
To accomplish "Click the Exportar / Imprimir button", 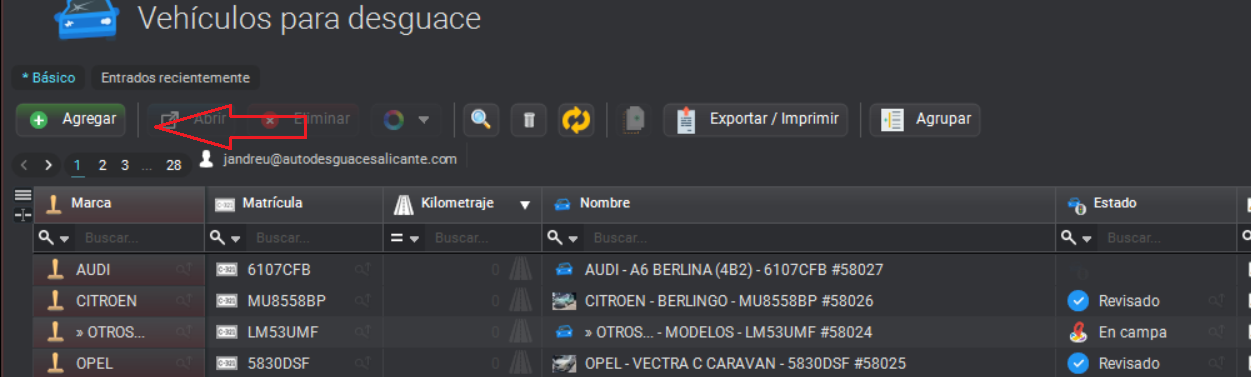I will coord(756,119).
